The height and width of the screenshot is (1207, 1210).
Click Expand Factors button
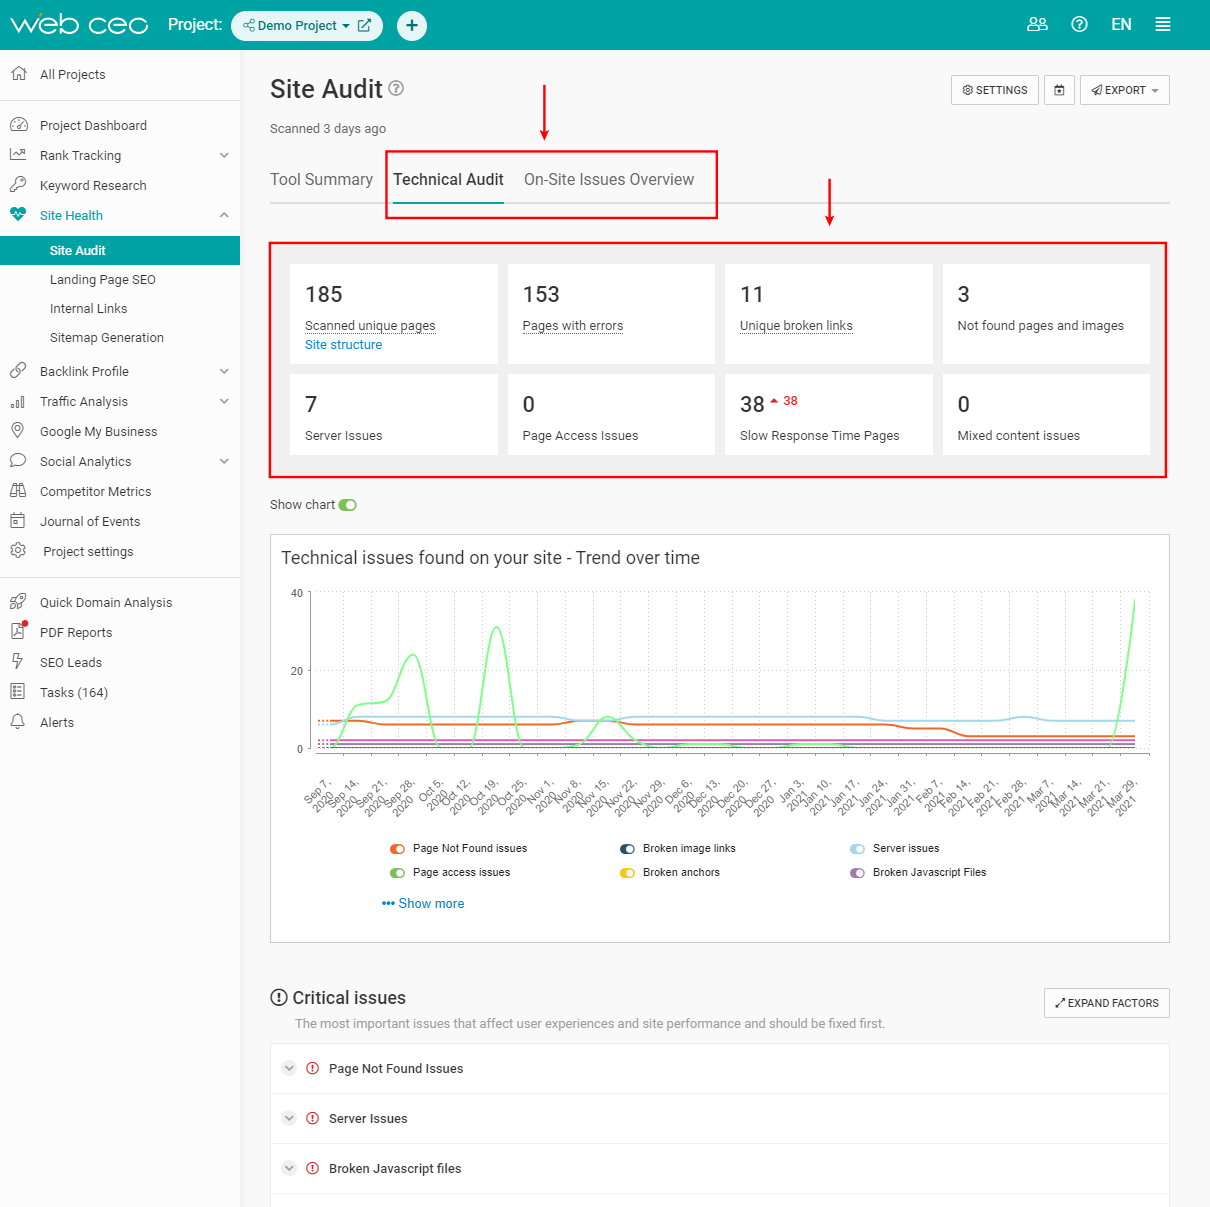point(1107,1003)
